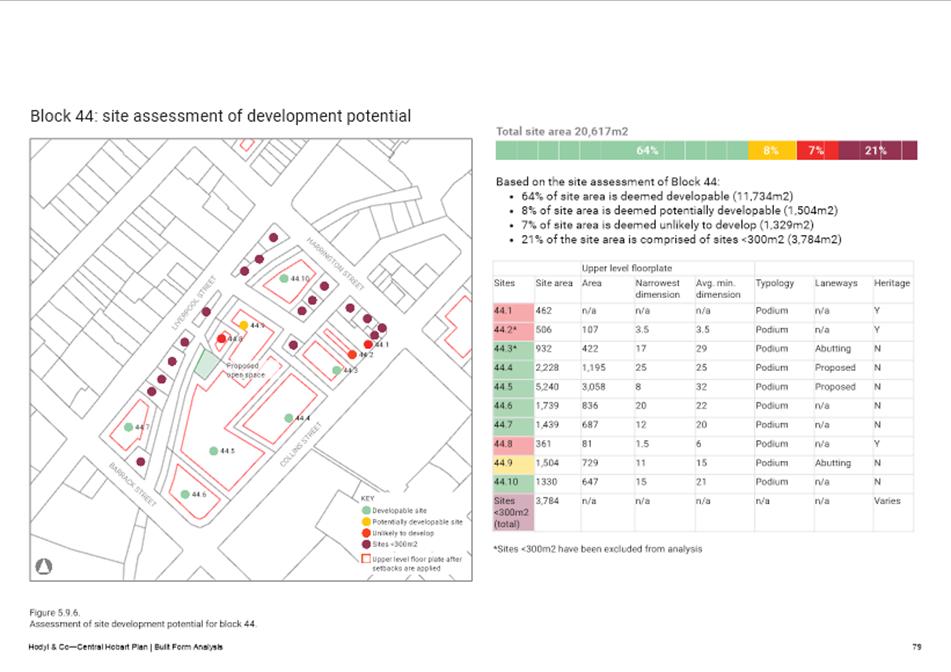Click the Proposed open space green area
This screenshot has height=672, width=951.
[205, 363]
